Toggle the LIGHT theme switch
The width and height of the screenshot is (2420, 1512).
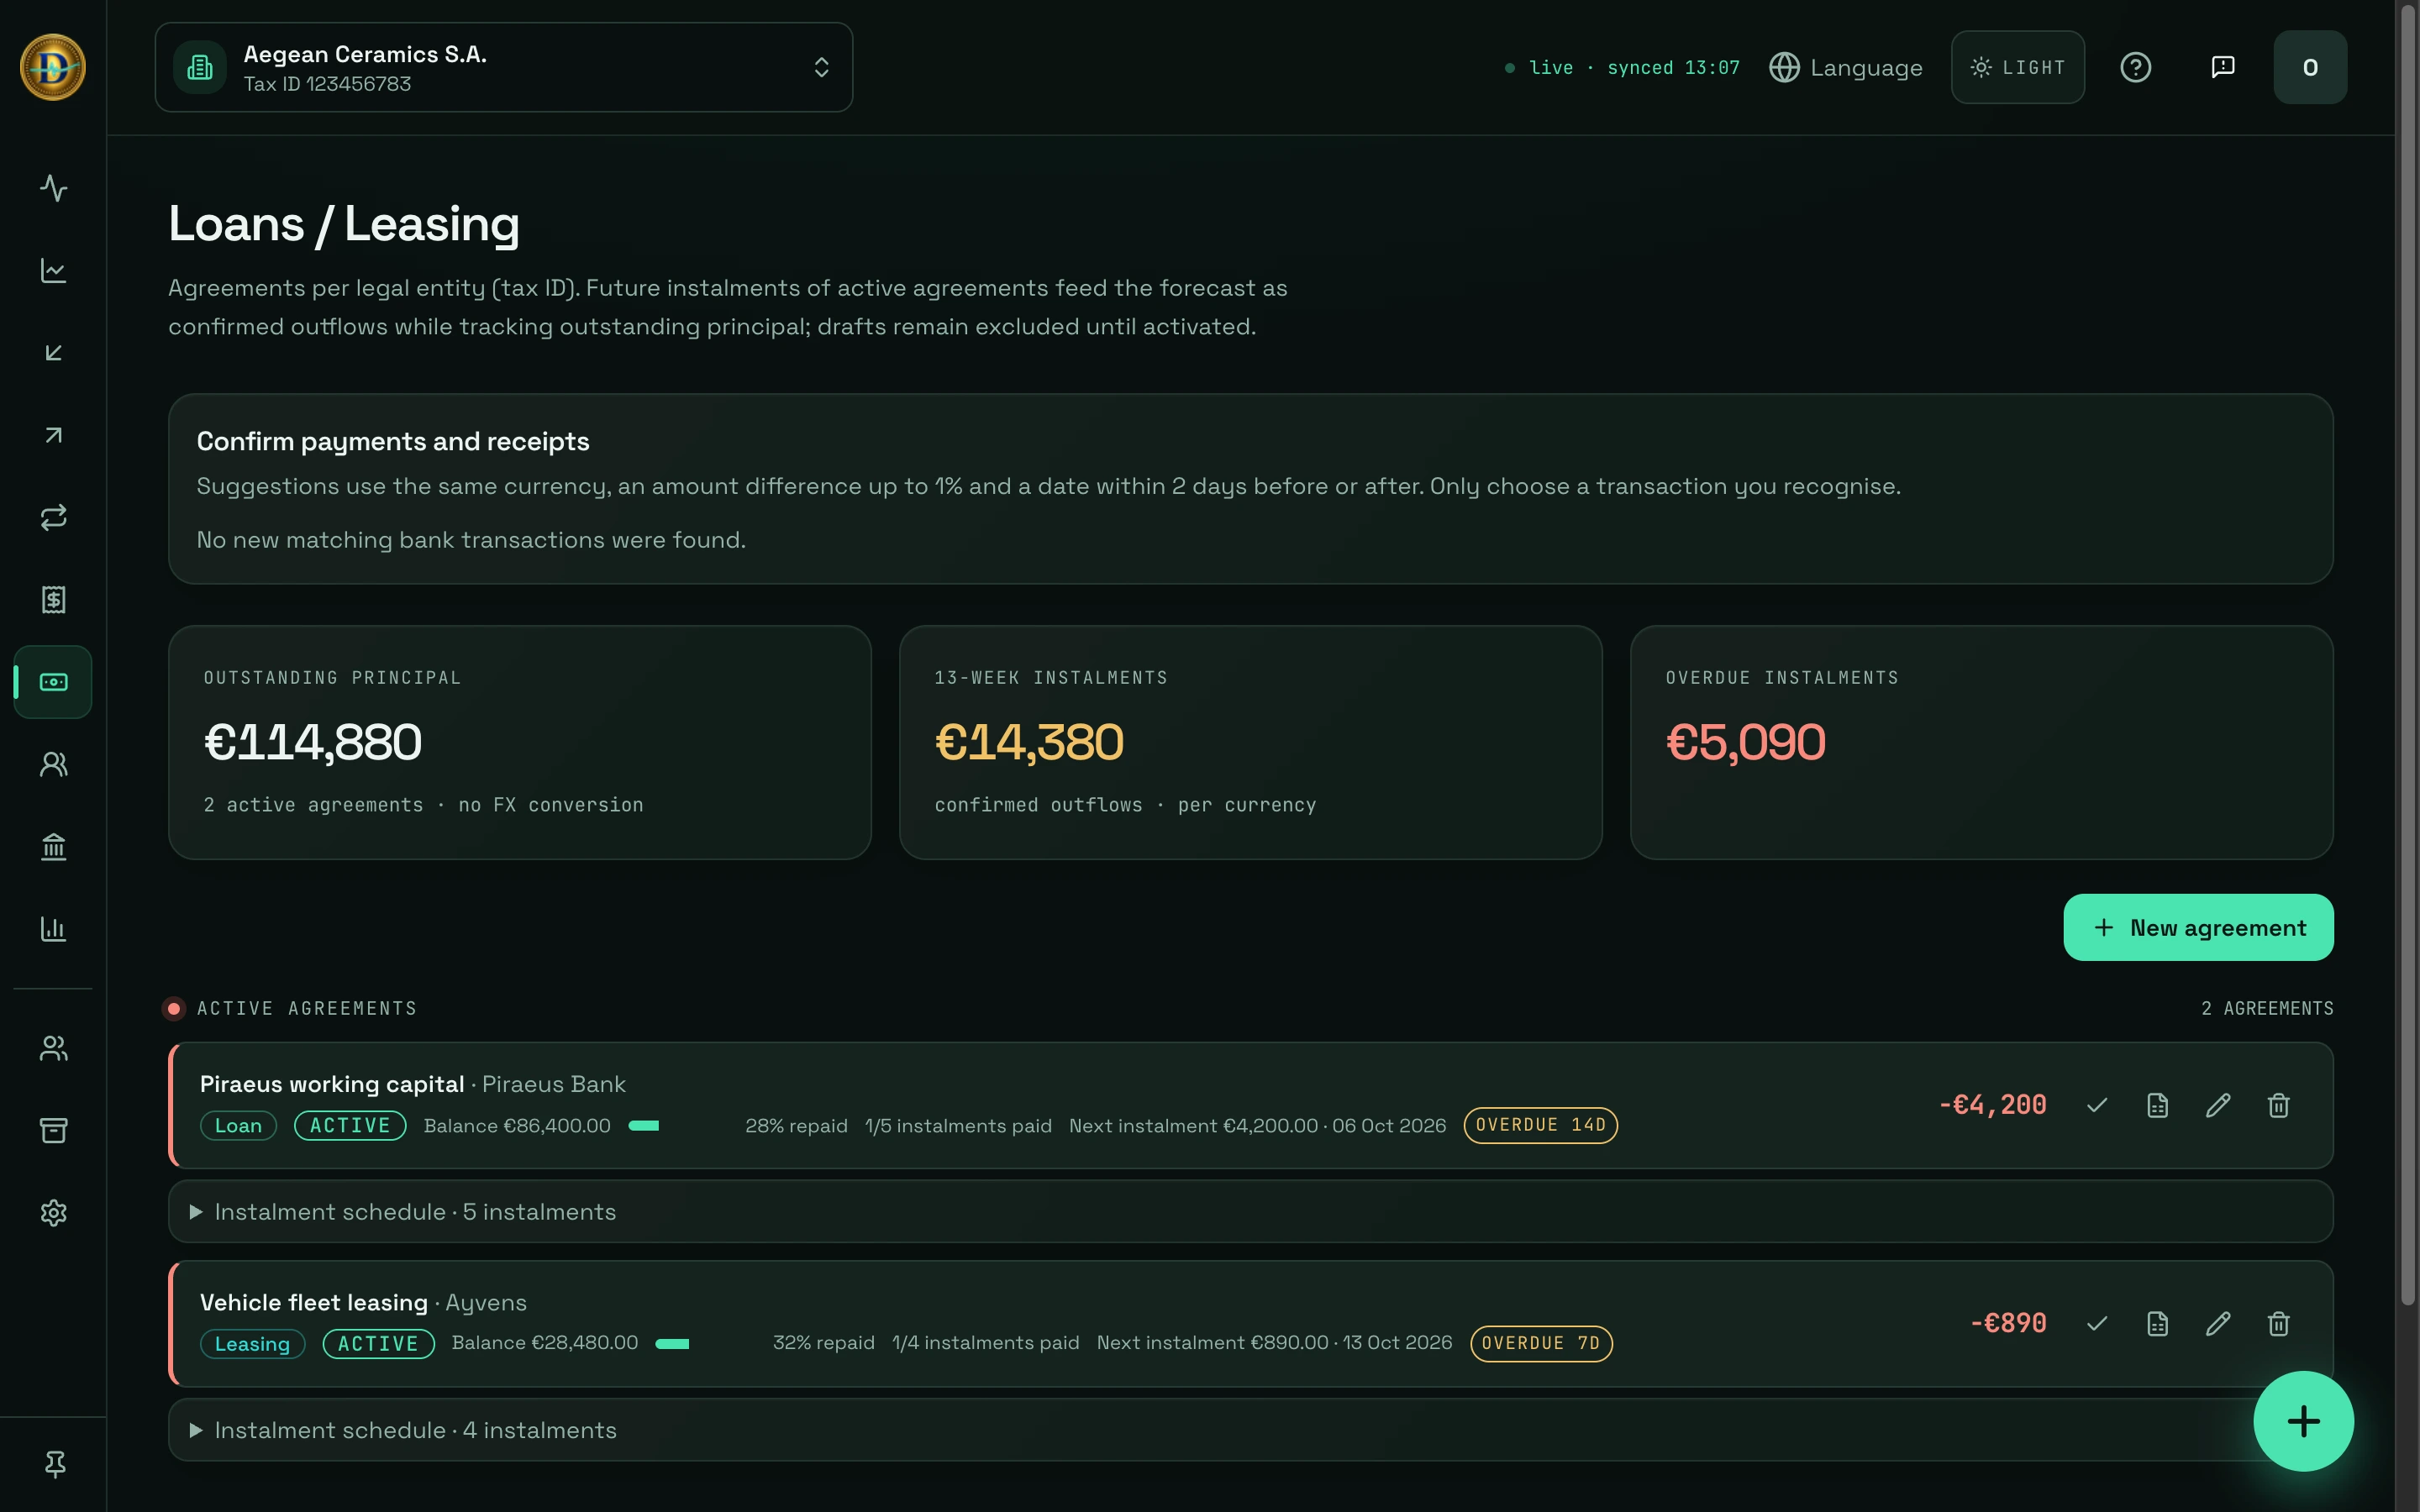tap(2017, 67)
